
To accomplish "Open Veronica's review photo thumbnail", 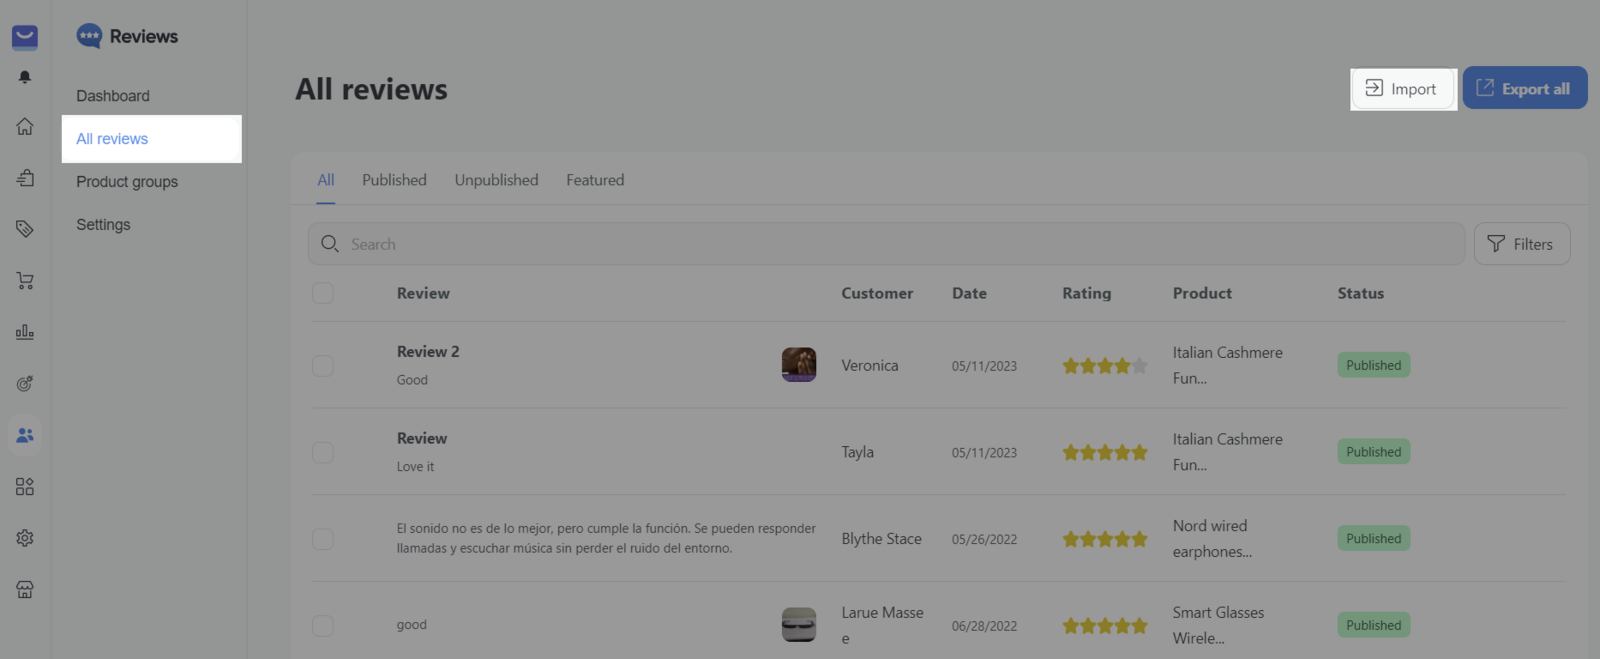I will point(799,365).
